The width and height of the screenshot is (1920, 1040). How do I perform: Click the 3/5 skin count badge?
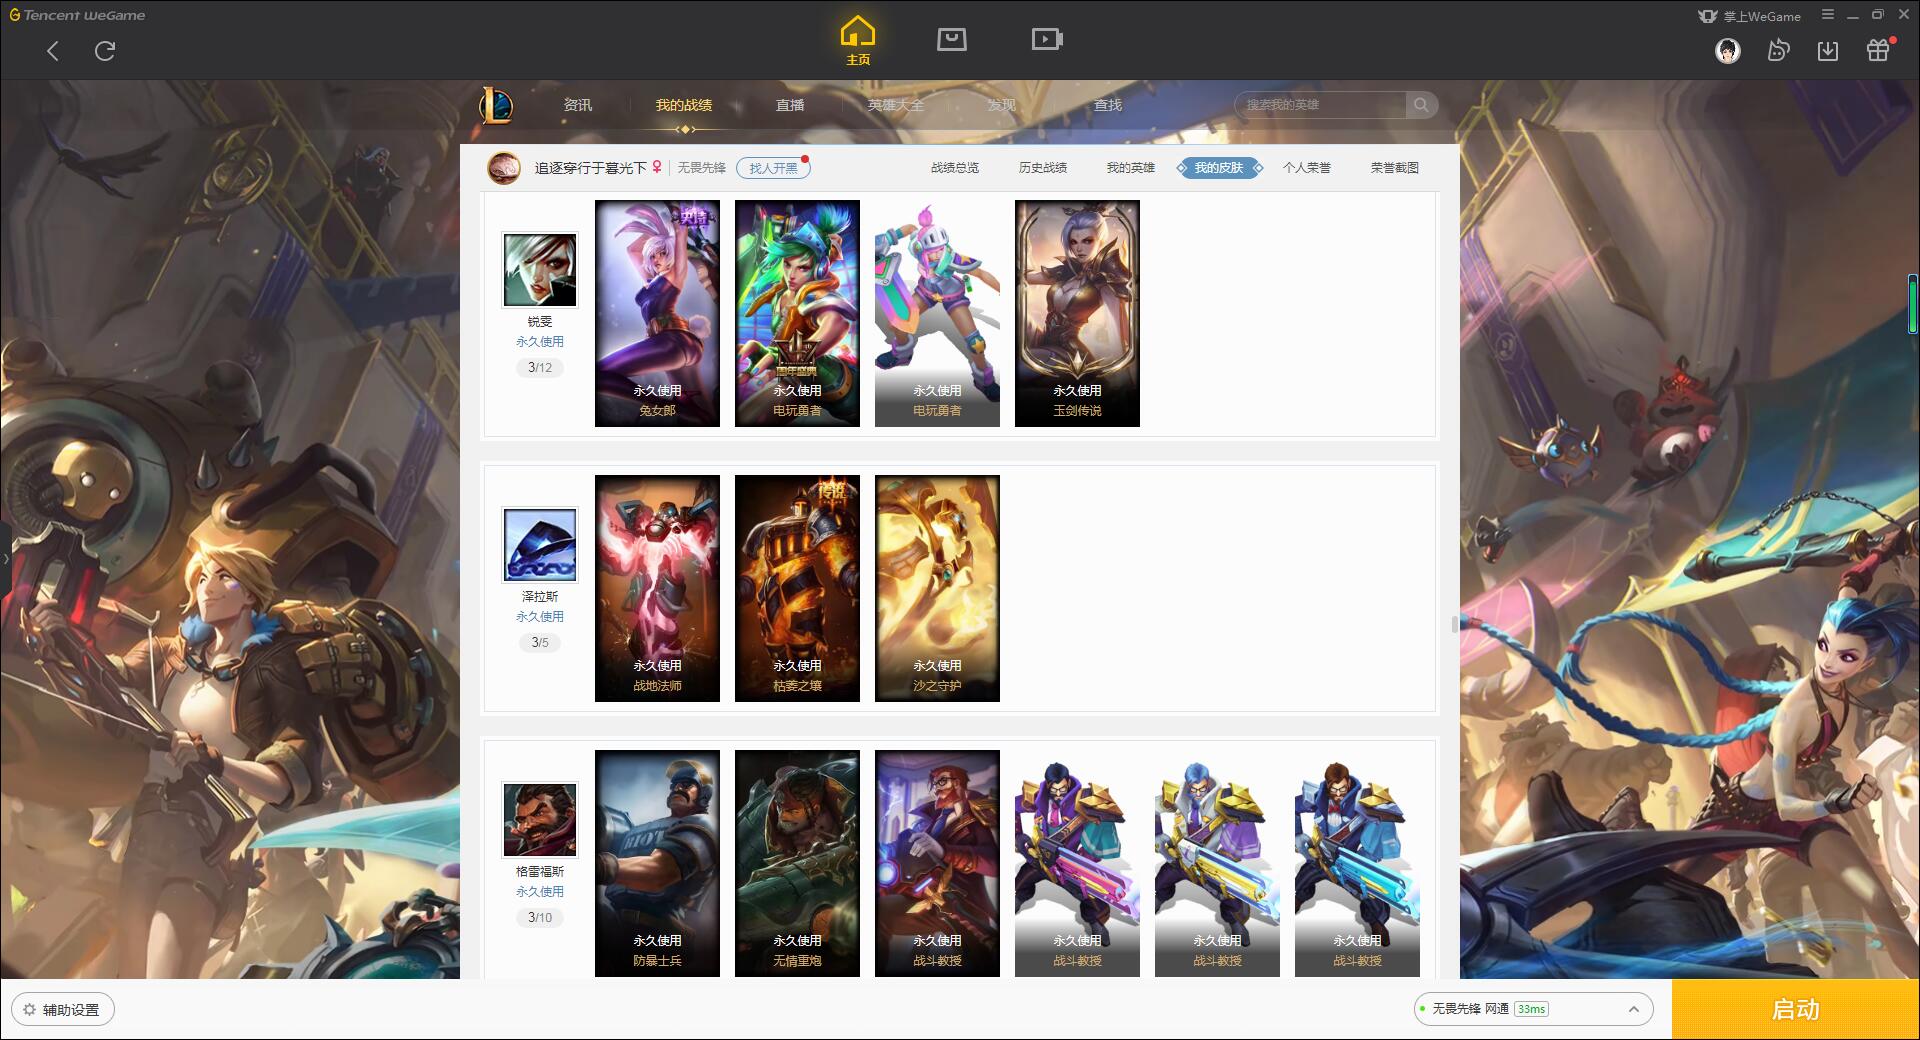tap(540, 643)
